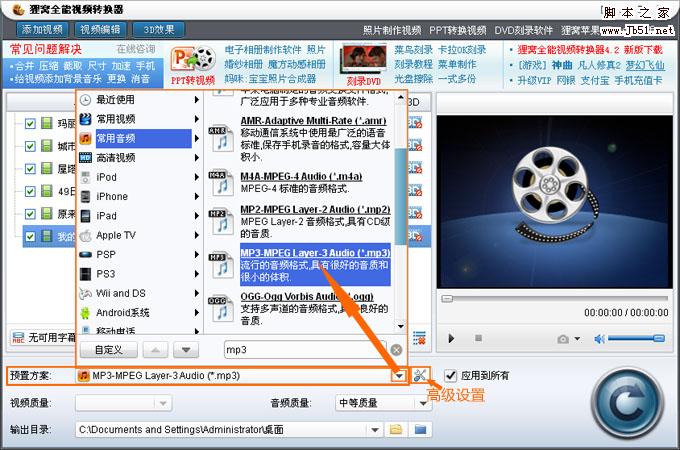Expand Apple TV submenu arrow
Screen dimensions: 680x450
197,235
